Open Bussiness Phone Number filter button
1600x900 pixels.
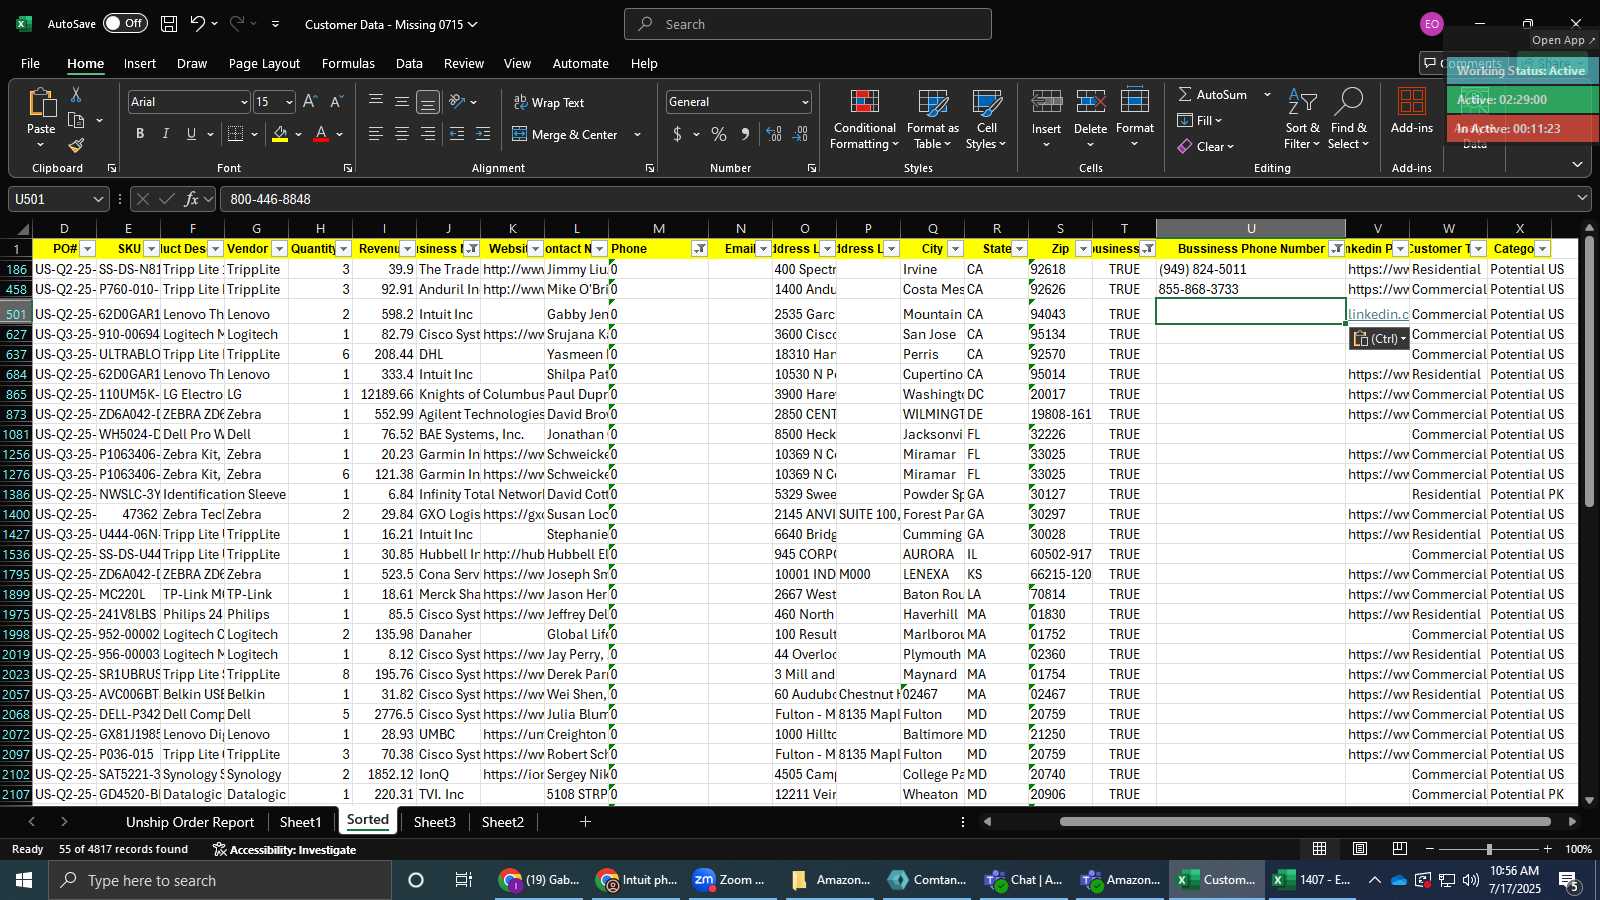click(1337, 249)
